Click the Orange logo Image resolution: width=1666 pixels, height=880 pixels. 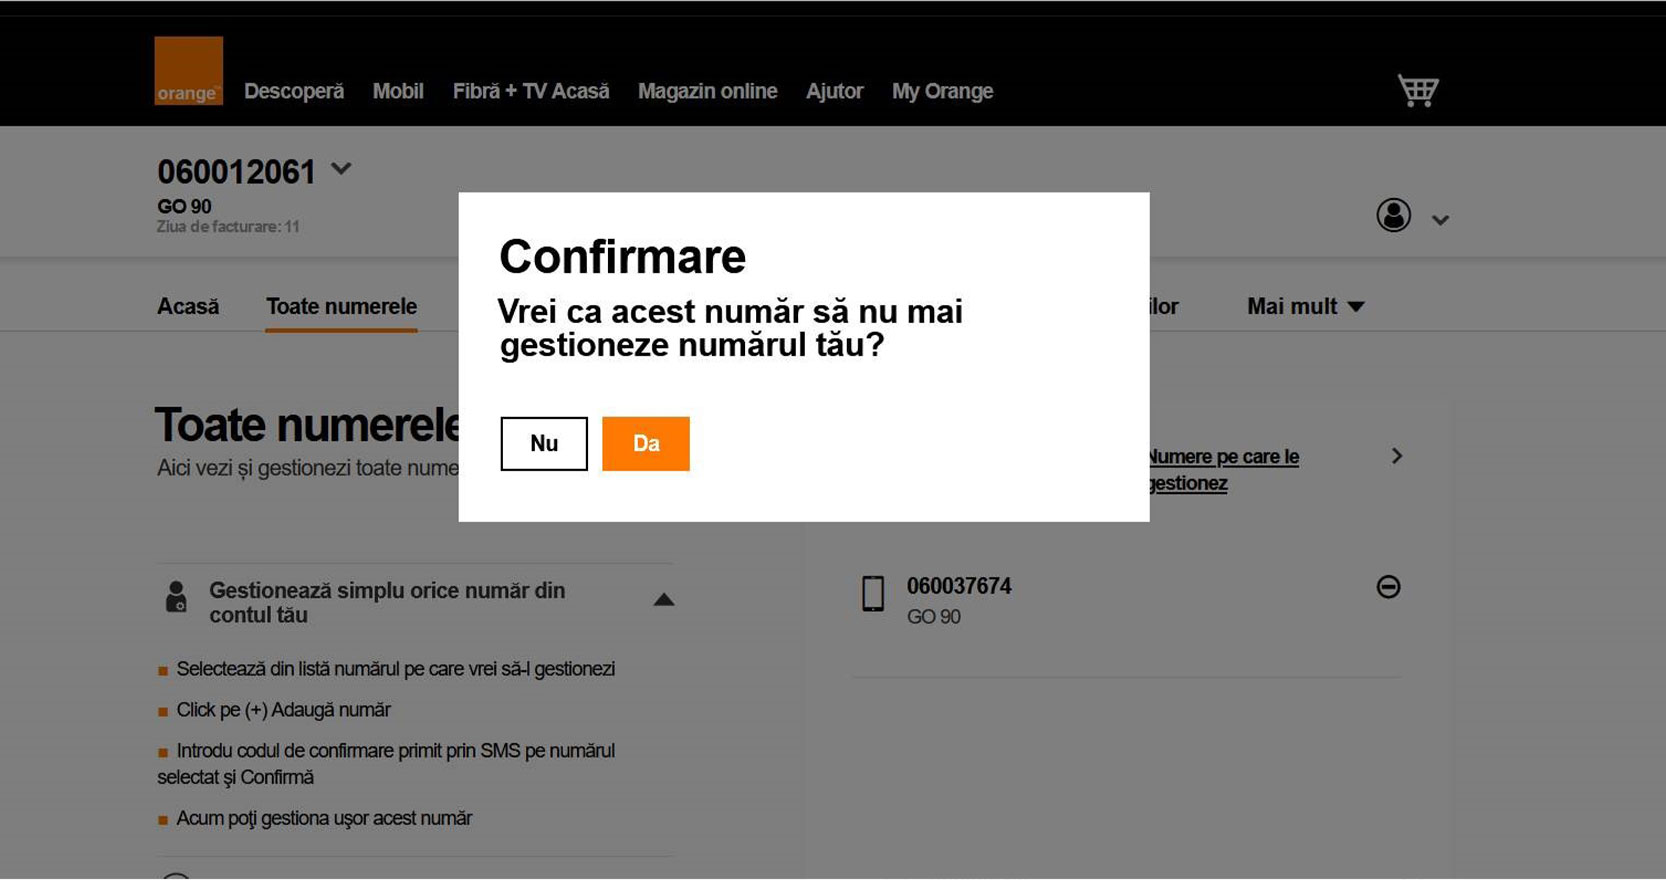[188, 71]
